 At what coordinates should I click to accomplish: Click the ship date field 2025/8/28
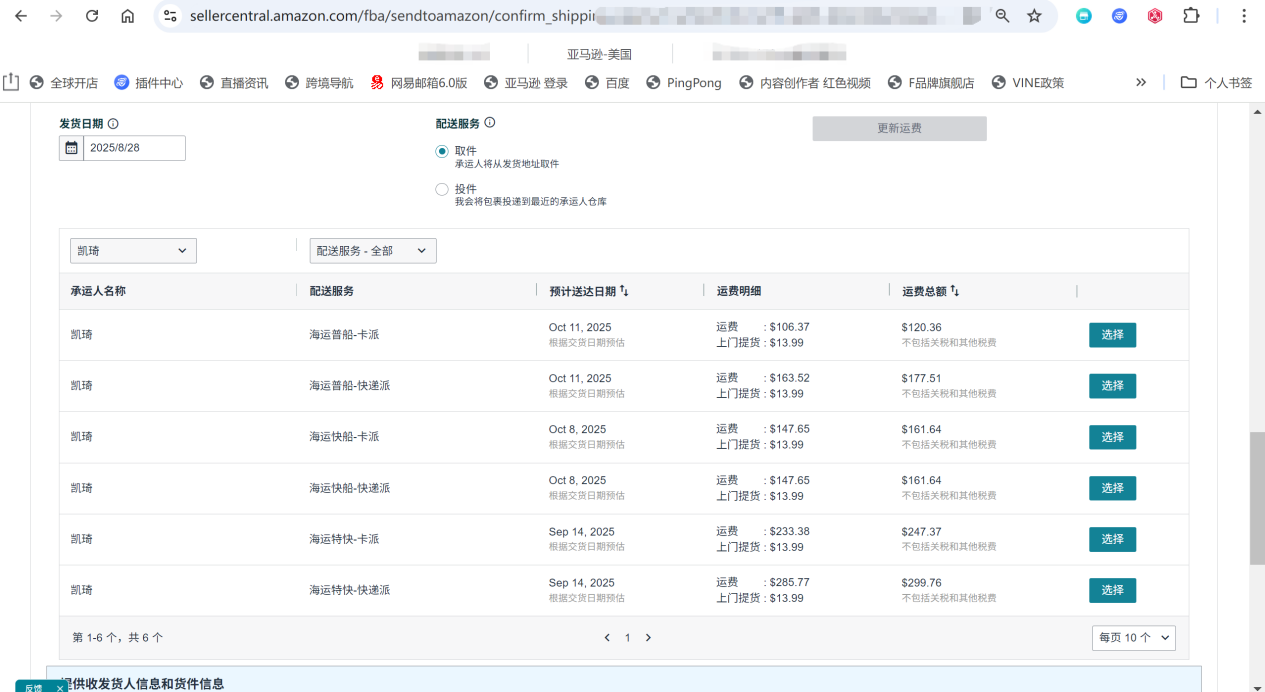point(134,148)
